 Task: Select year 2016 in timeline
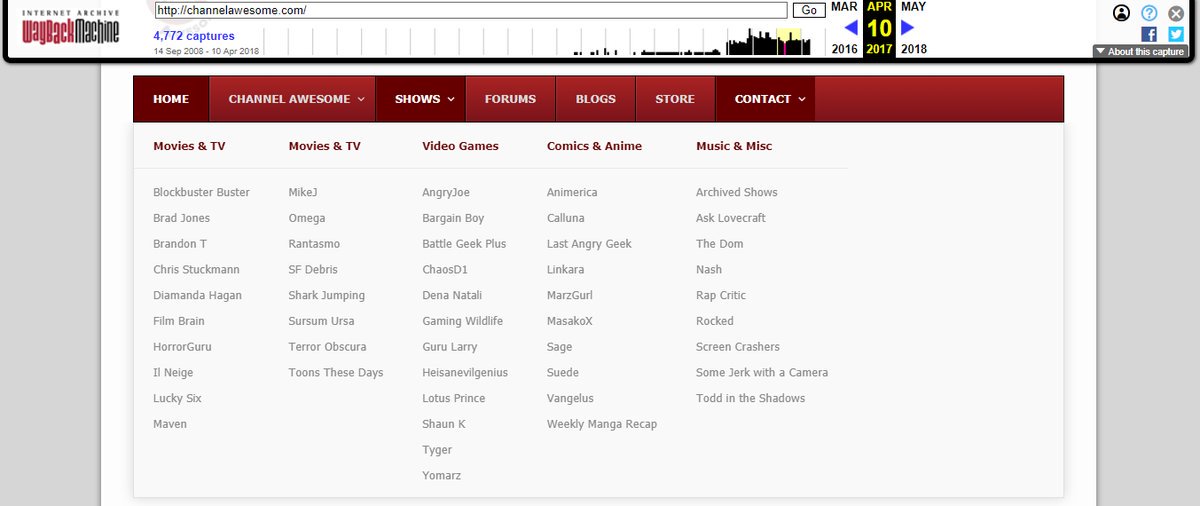point(844,49)
